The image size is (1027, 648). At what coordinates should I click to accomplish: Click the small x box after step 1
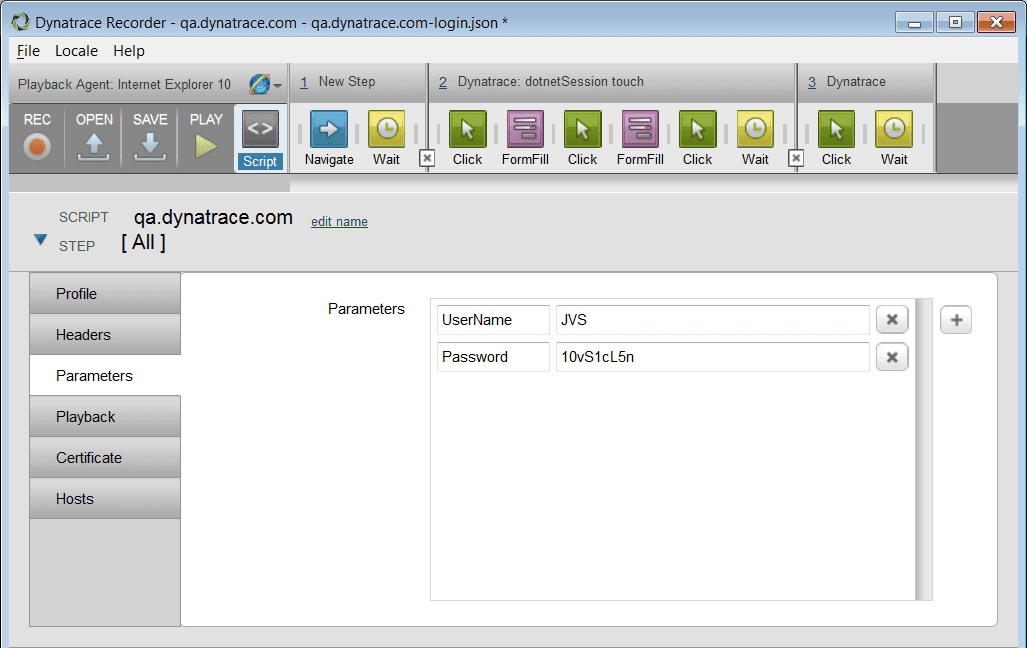[x=427, y=158]
